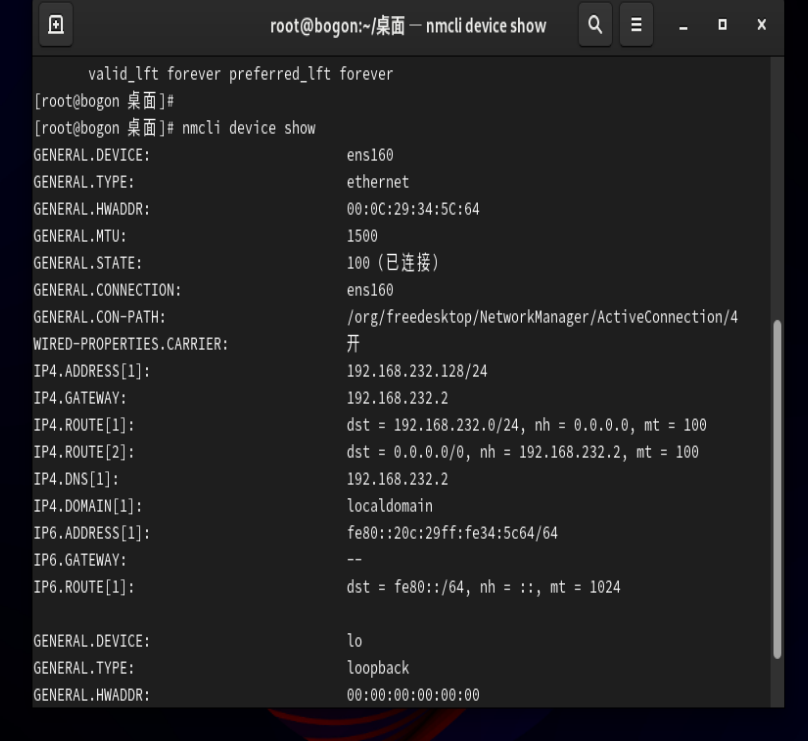Click the IP4.ROUTE[1] route value
The width and height of the screenshot is (808, 741).
pyautogui.click(x=526, y=425)
